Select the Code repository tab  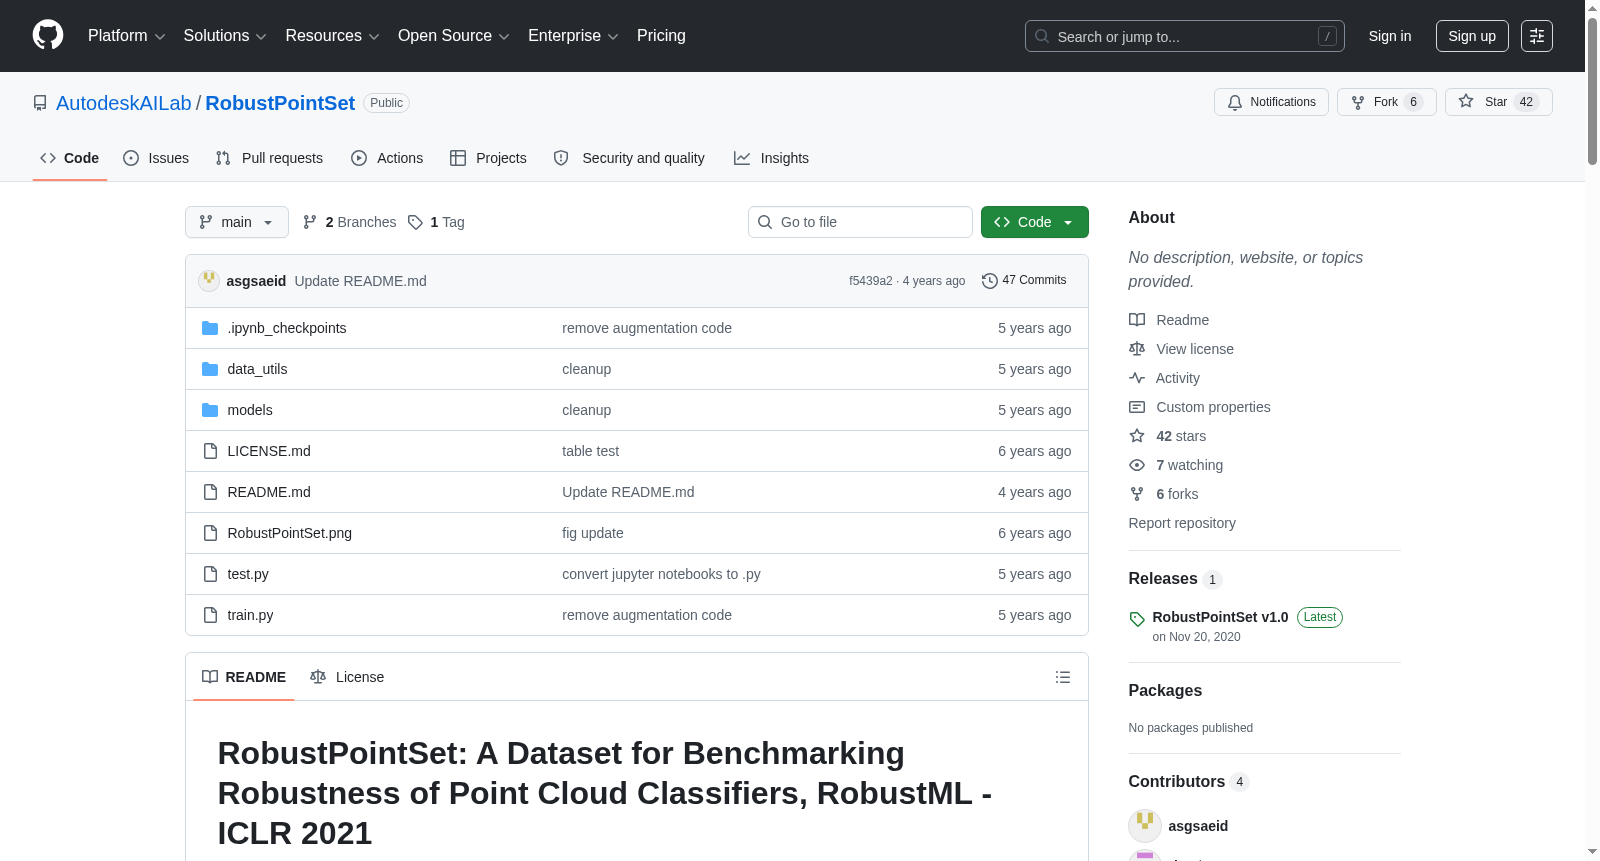[x=70, y=158]
